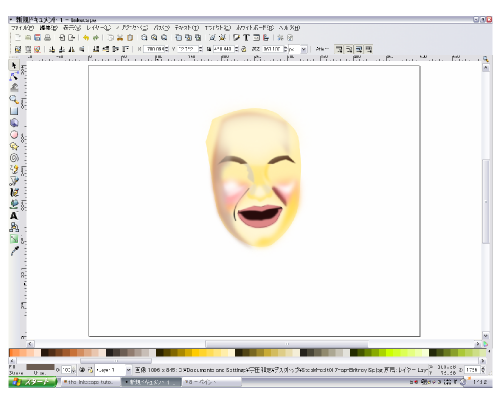The width and height of the screenshot is (500, 400).
Task: Click the bright yellow-green palette swatch
Action: pos(390,353)
